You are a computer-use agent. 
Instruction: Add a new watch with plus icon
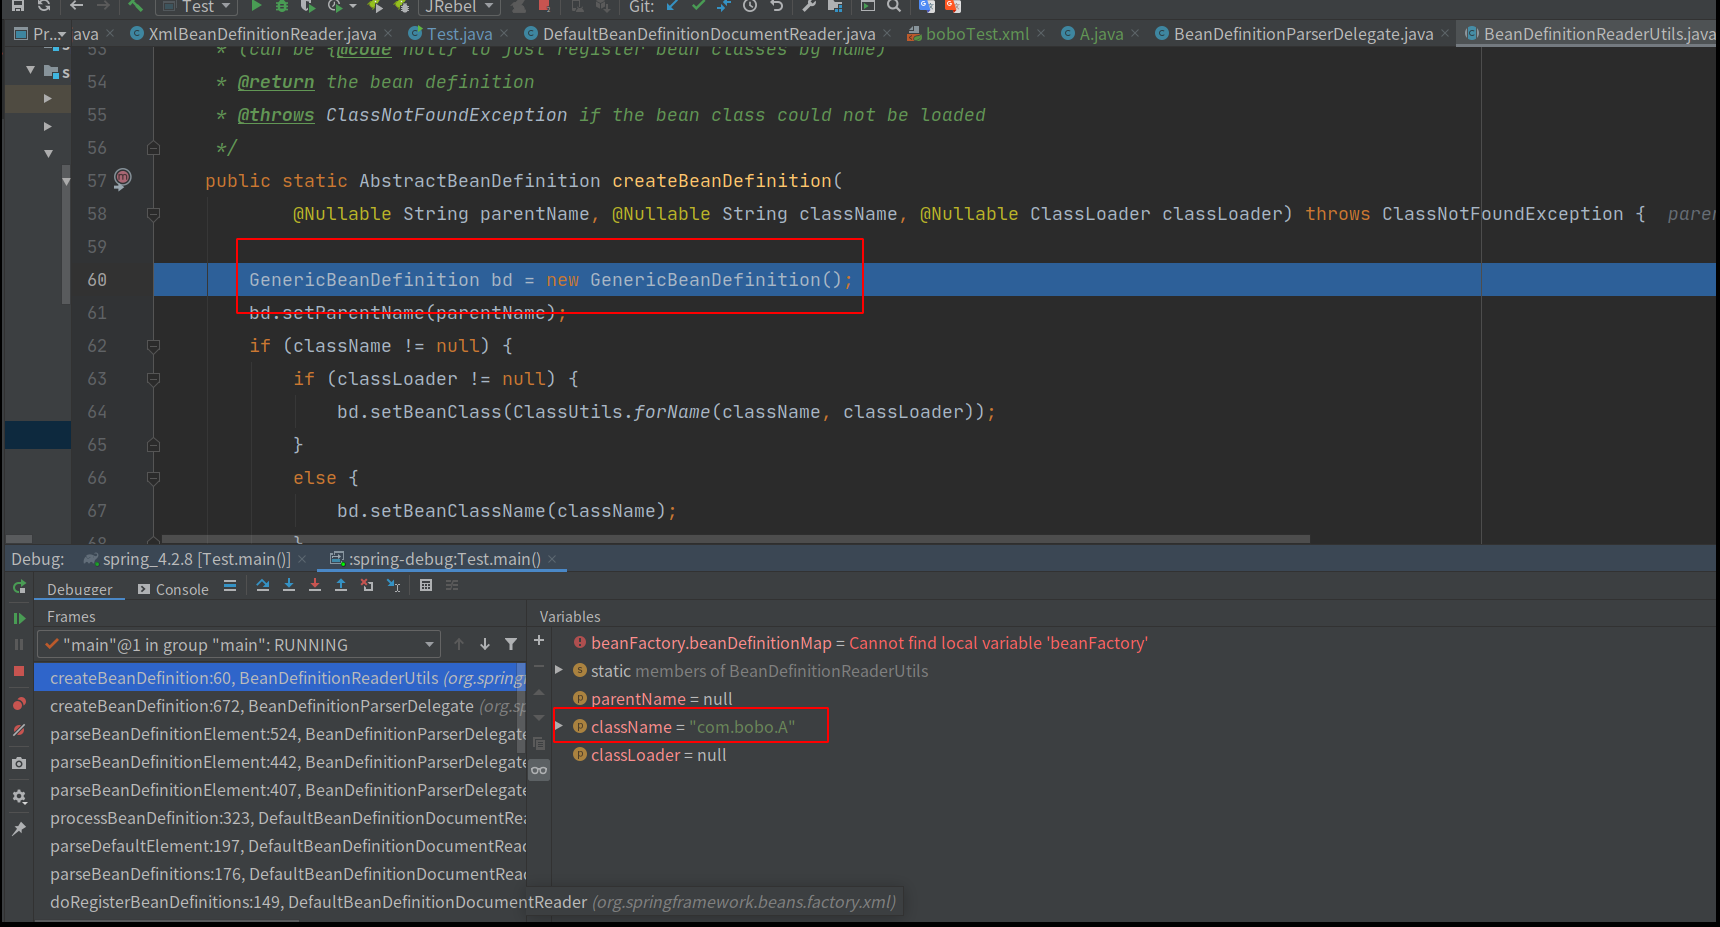pos(539,640)
